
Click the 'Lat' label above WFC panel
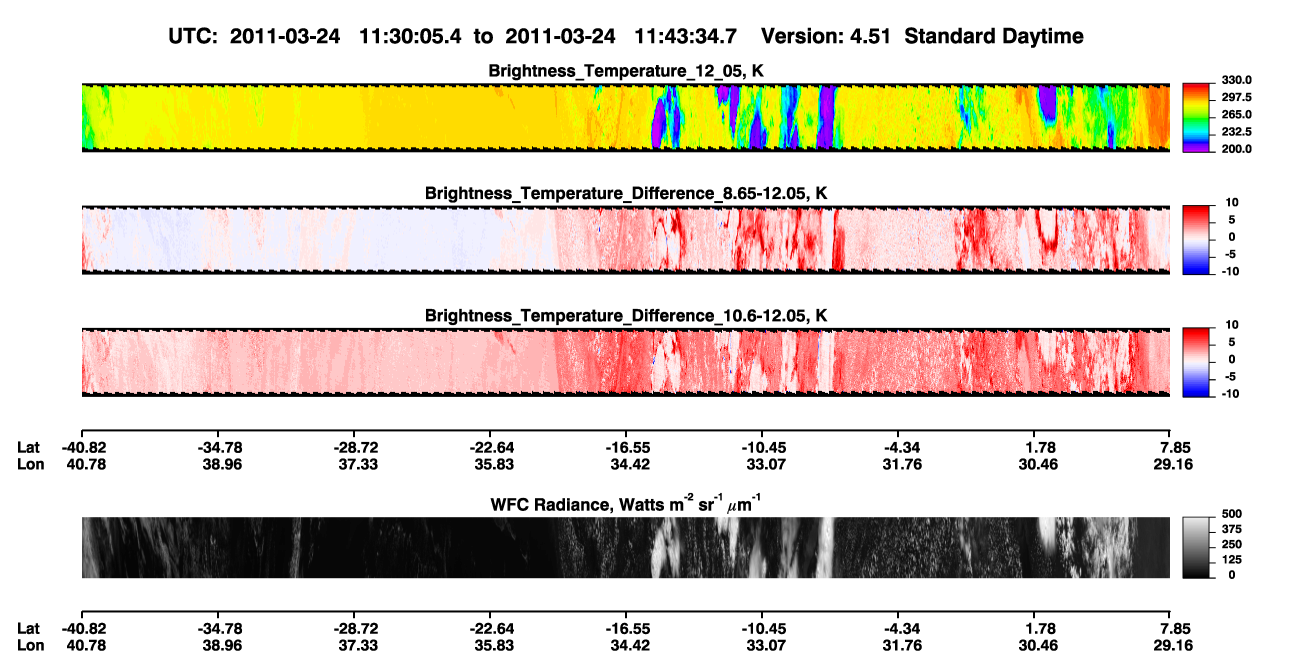point(28,448)
